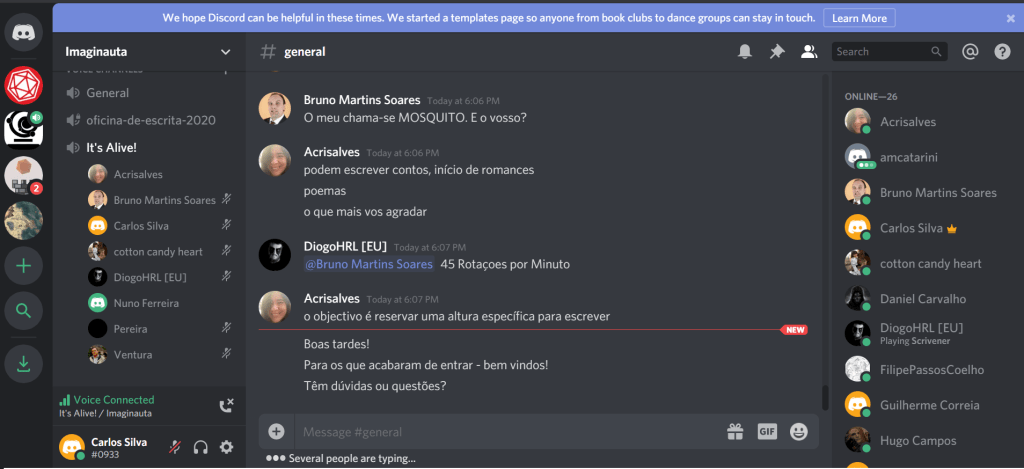Disconnect from voice channel
Image resolution: width=1024 pixels, height=469 pixels.
tap(226, 405)
